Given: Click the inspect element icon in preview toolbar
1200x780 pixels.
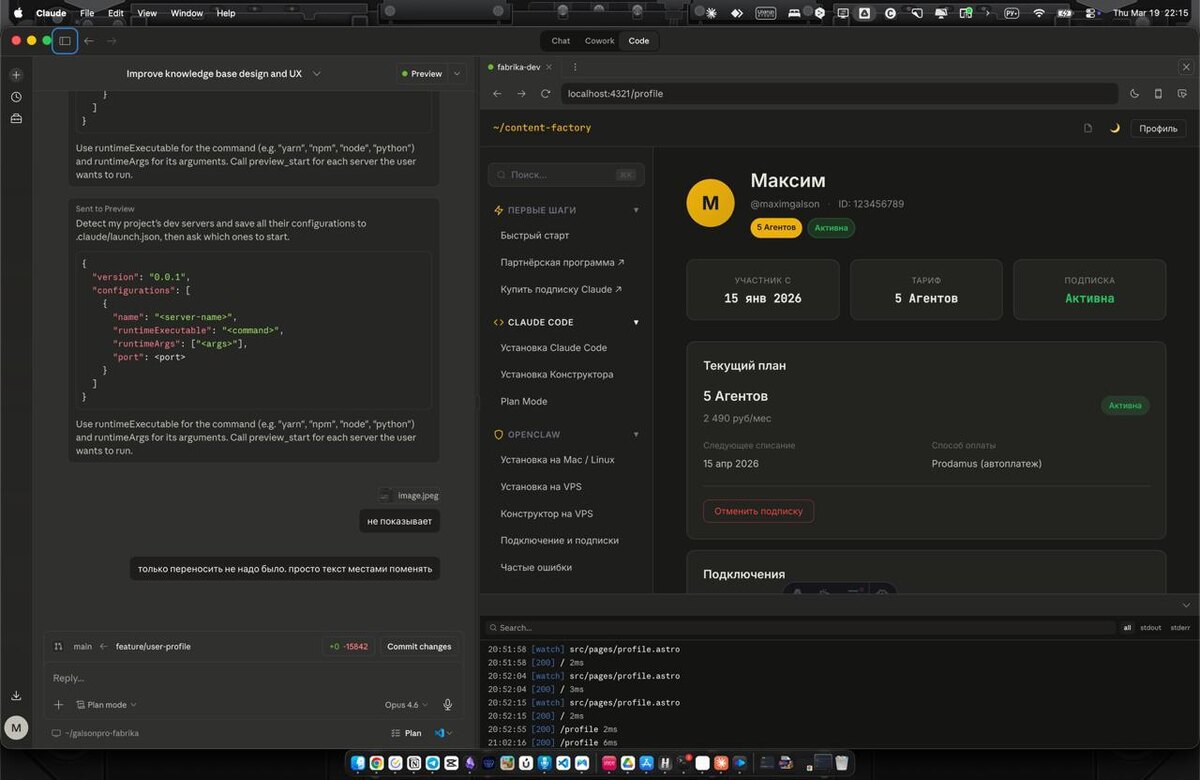Looking at the screenshot, I should coord(1182,94).
